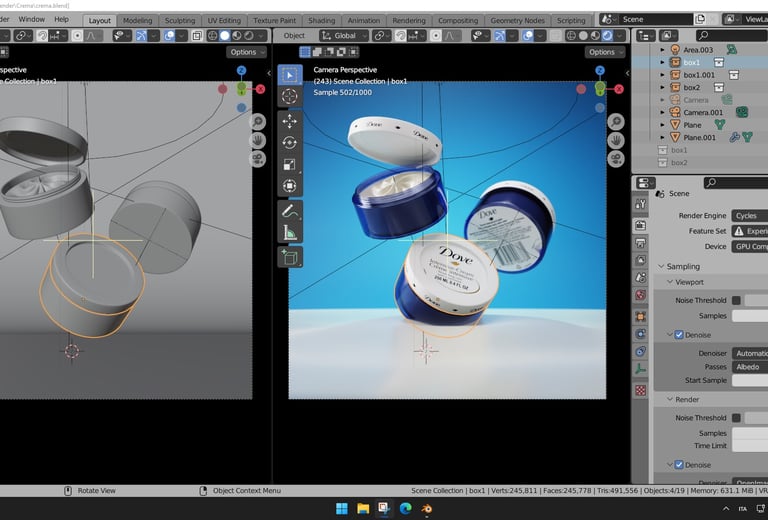The height and width of the screenshot is (520, 768).
Task: Expand Camera.001 in outliner
Action: [663, 113]
